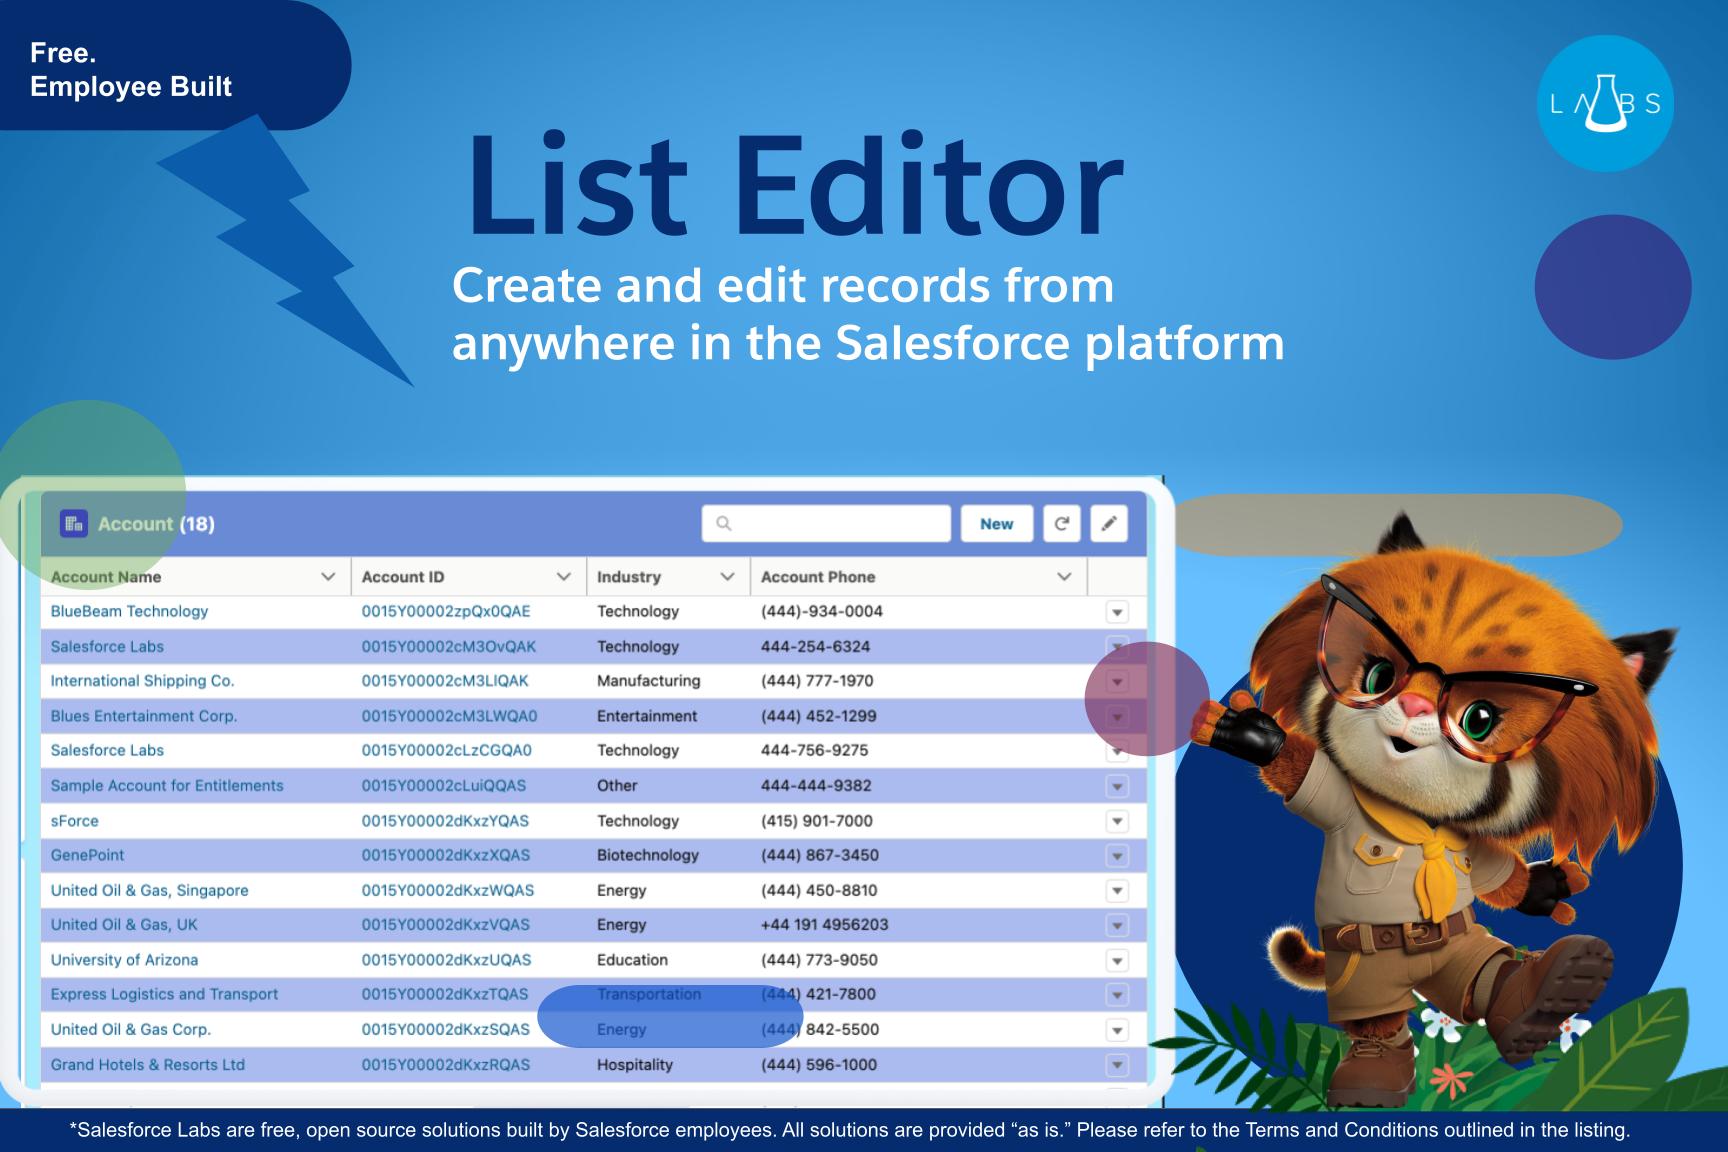
Task: Click the refresh icon button
Action: [1062, 523]
